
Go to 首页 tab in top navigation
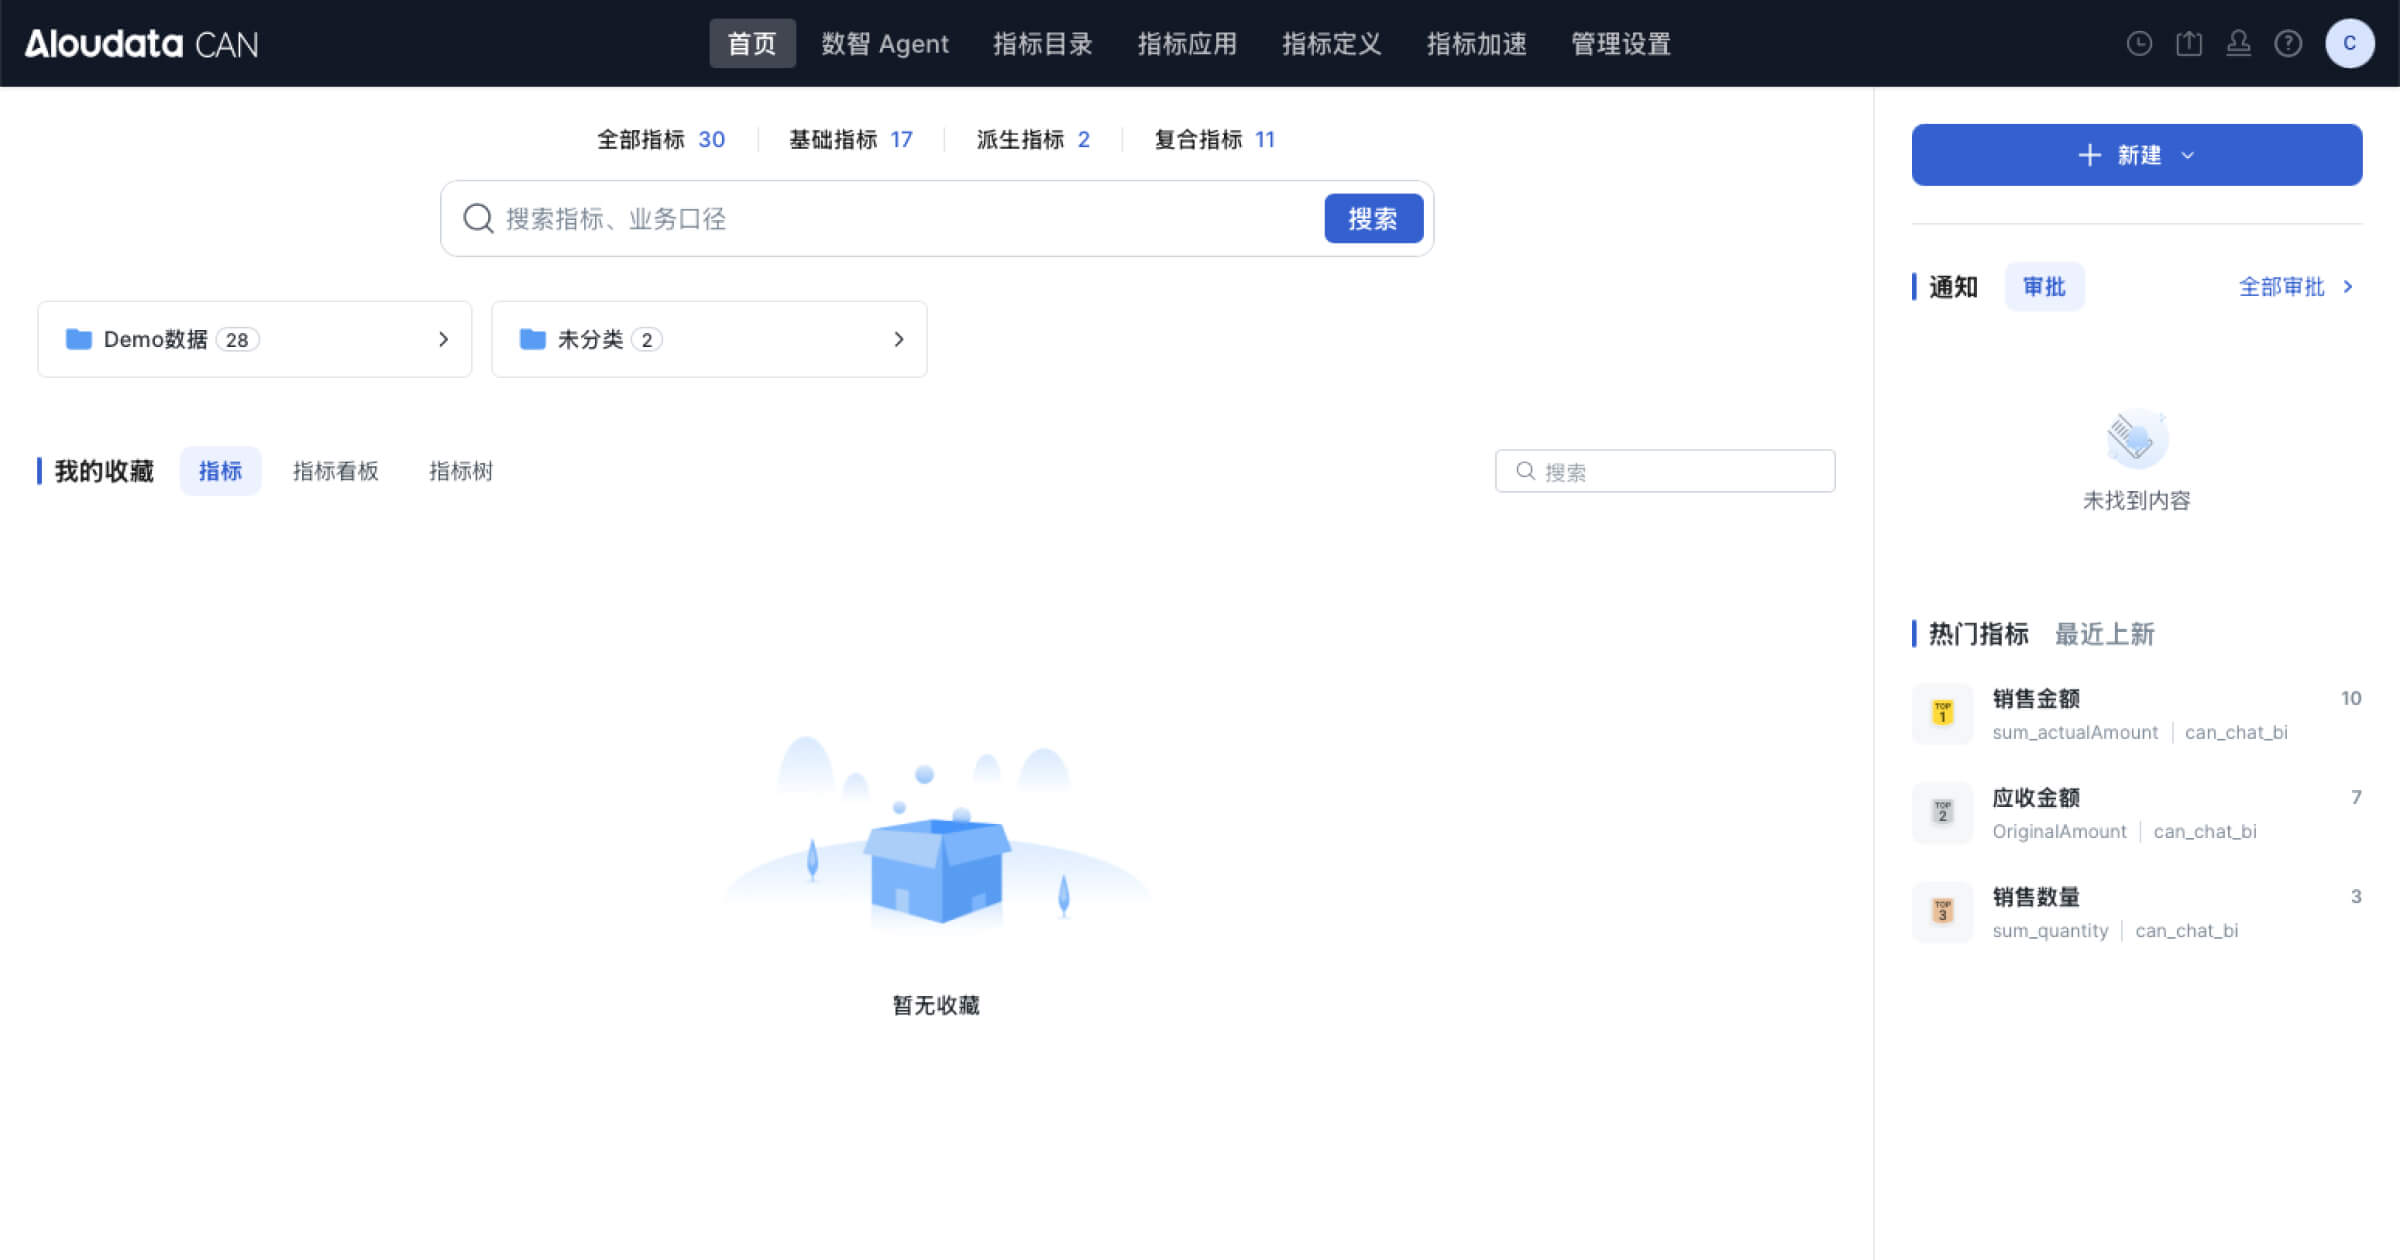tap(752, 43)
